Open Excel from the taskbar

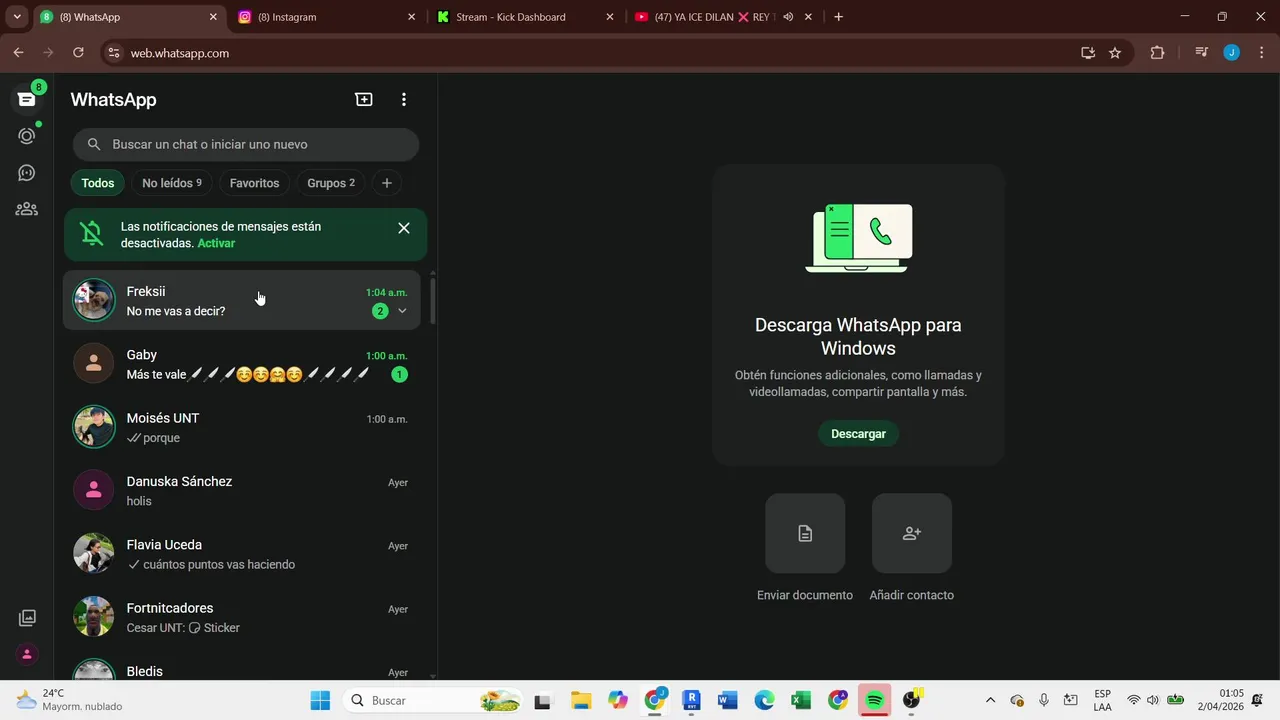pyautogui.click(x=801, y=700)
